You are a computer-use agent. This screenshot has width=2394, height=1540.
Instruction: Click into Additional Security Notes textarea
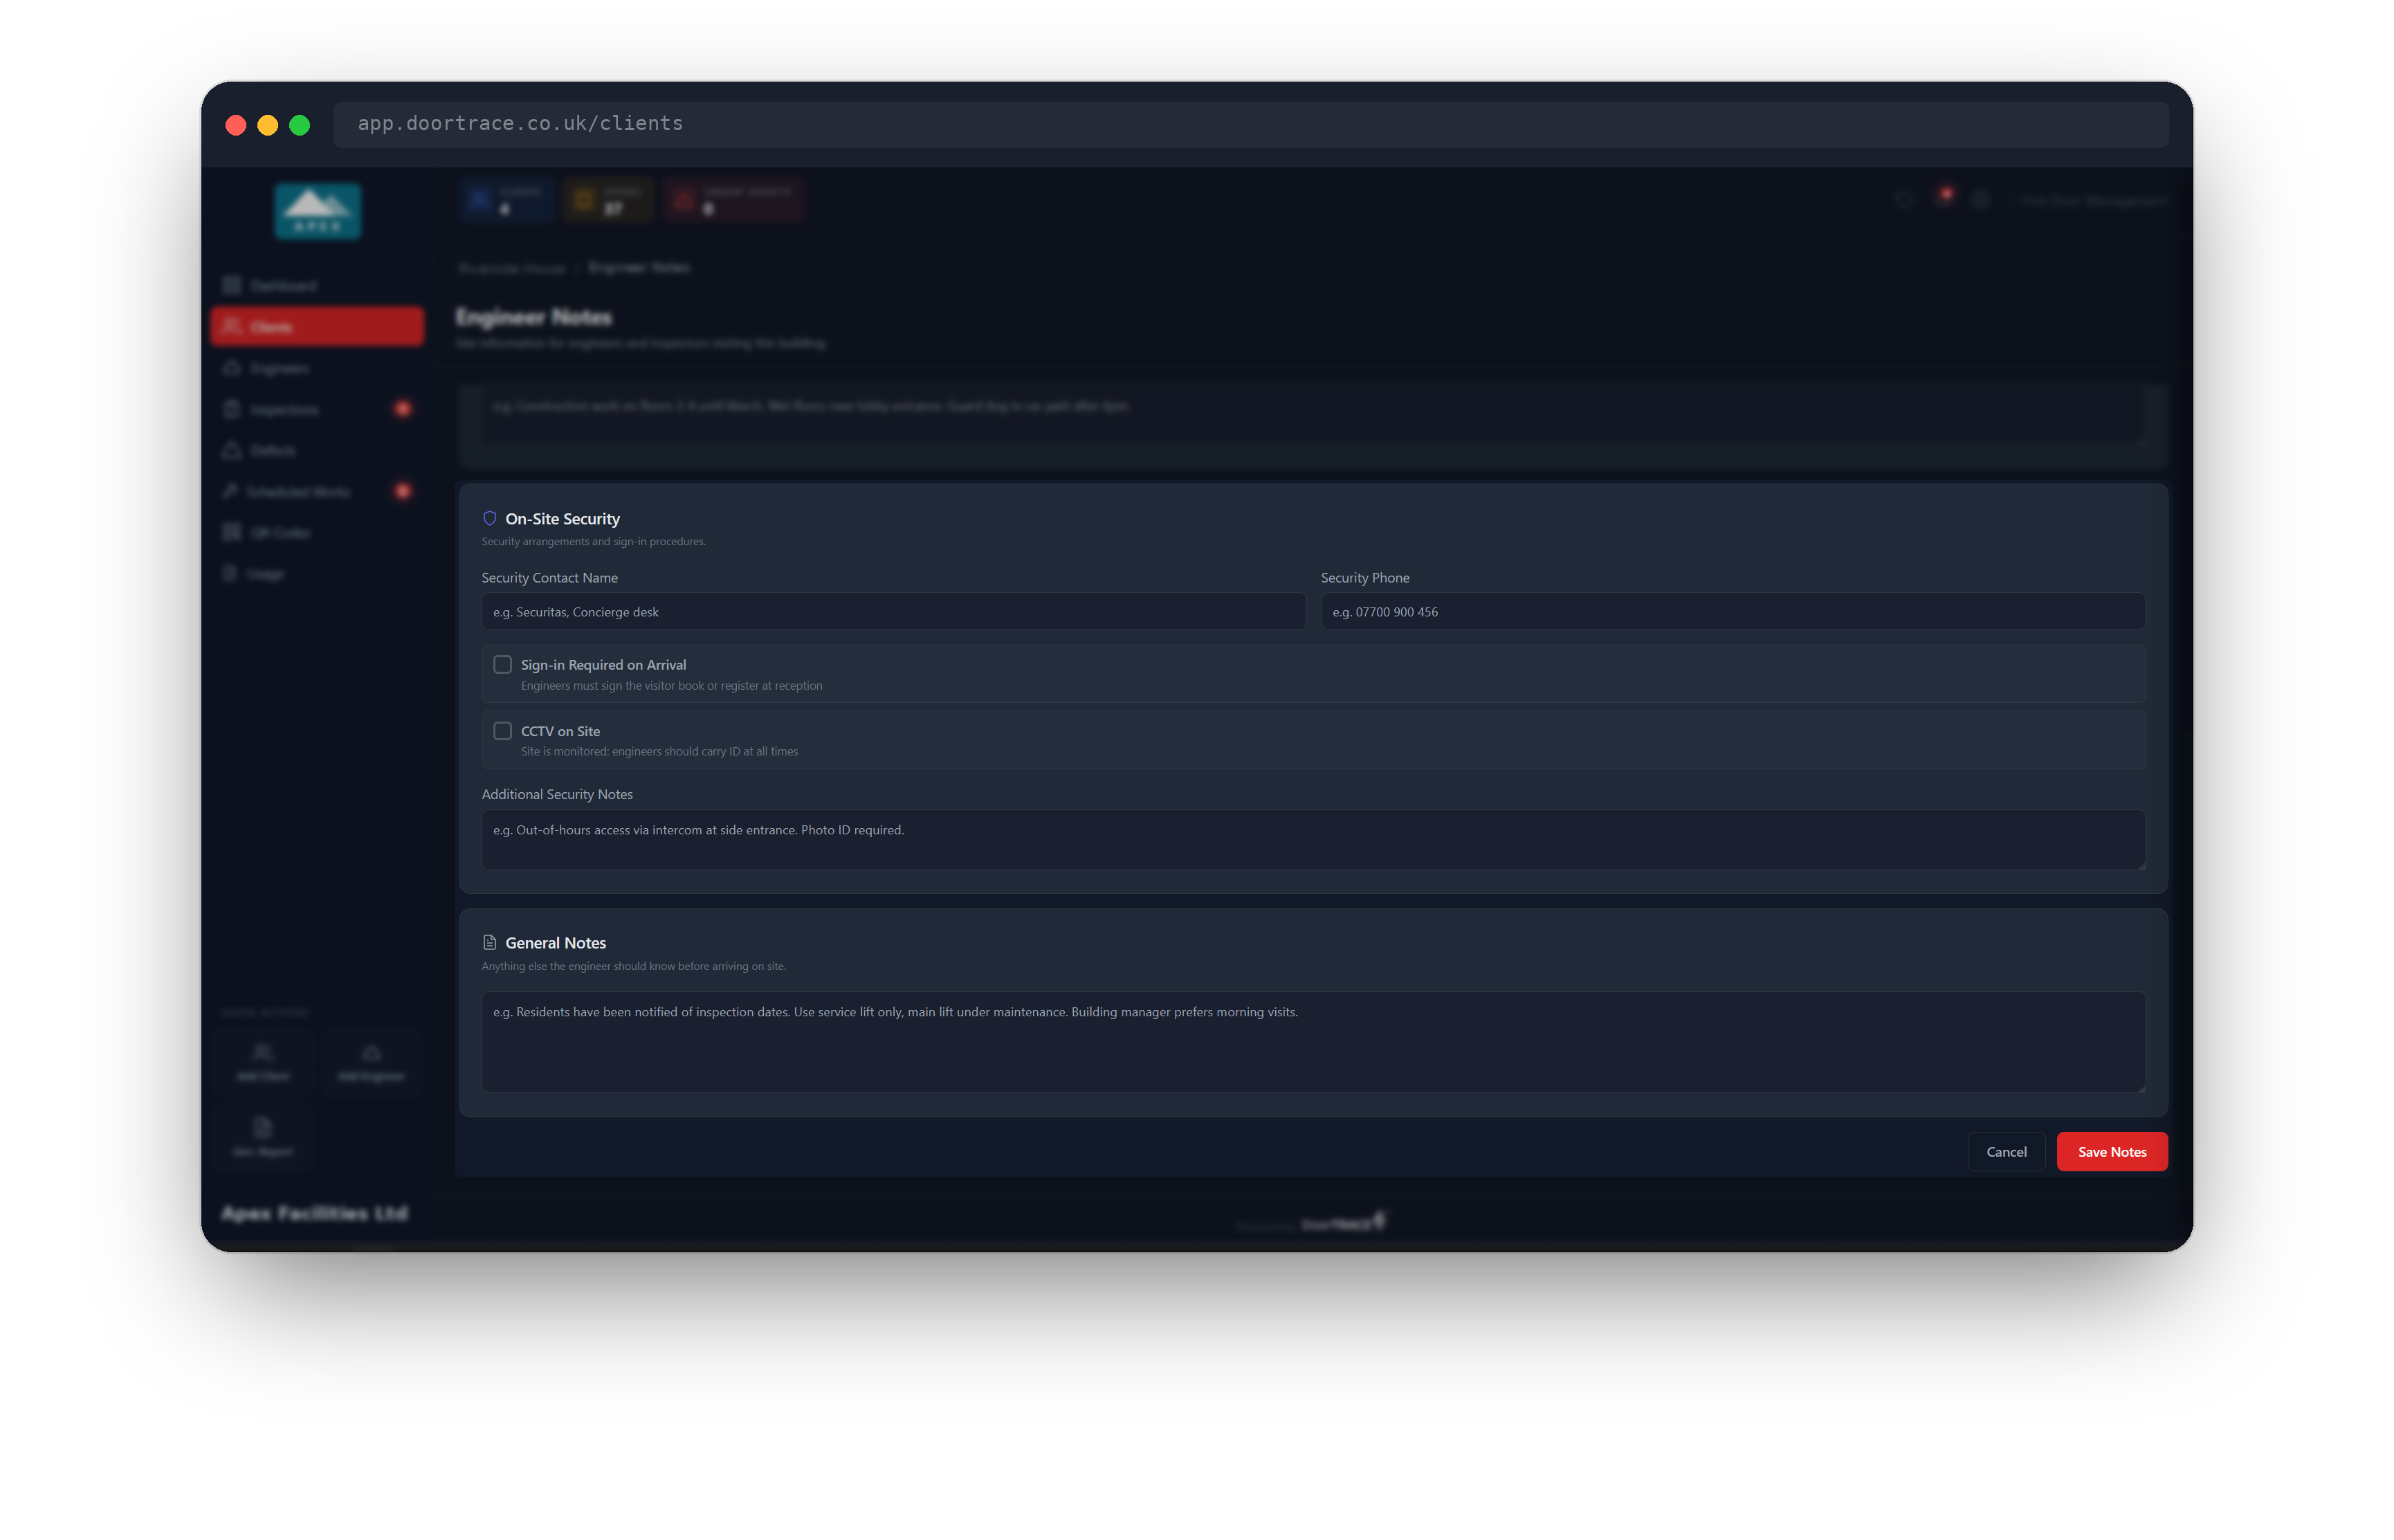(x=1313, y=839)
